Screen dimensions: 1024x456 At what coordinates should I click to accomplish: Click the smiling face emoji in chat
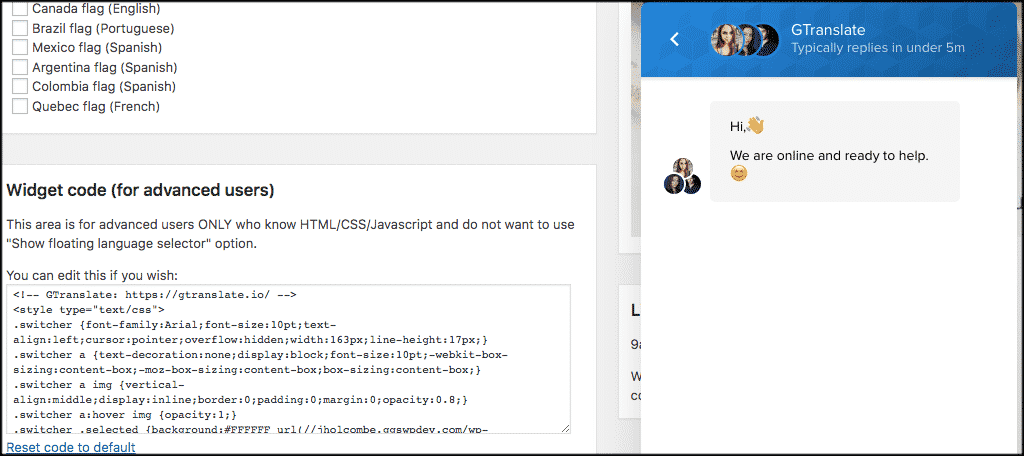[x=739, y=173]
